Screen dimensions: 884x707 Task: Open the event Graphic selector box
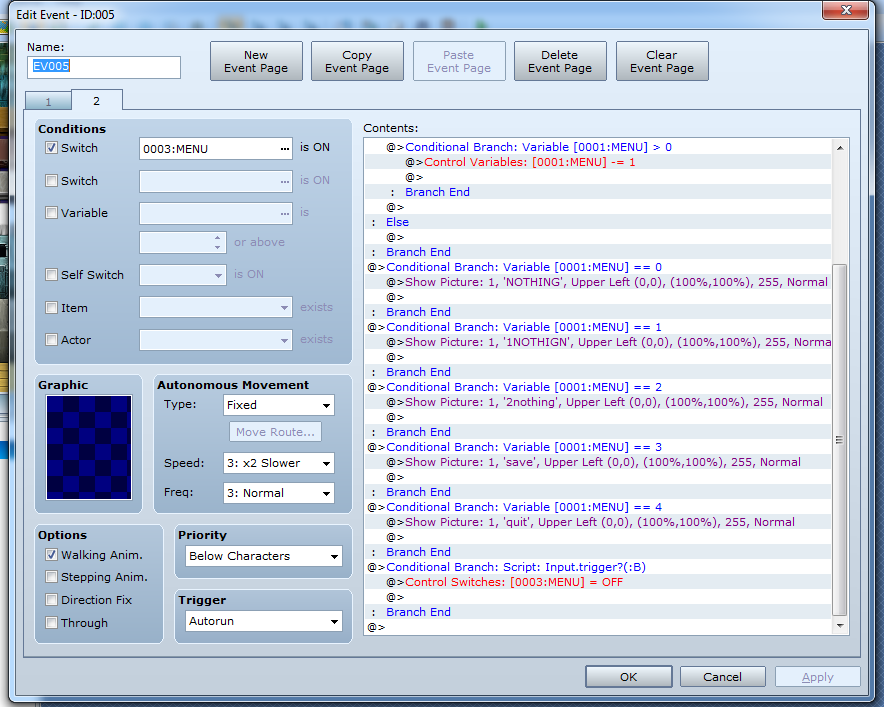point(89,448)
